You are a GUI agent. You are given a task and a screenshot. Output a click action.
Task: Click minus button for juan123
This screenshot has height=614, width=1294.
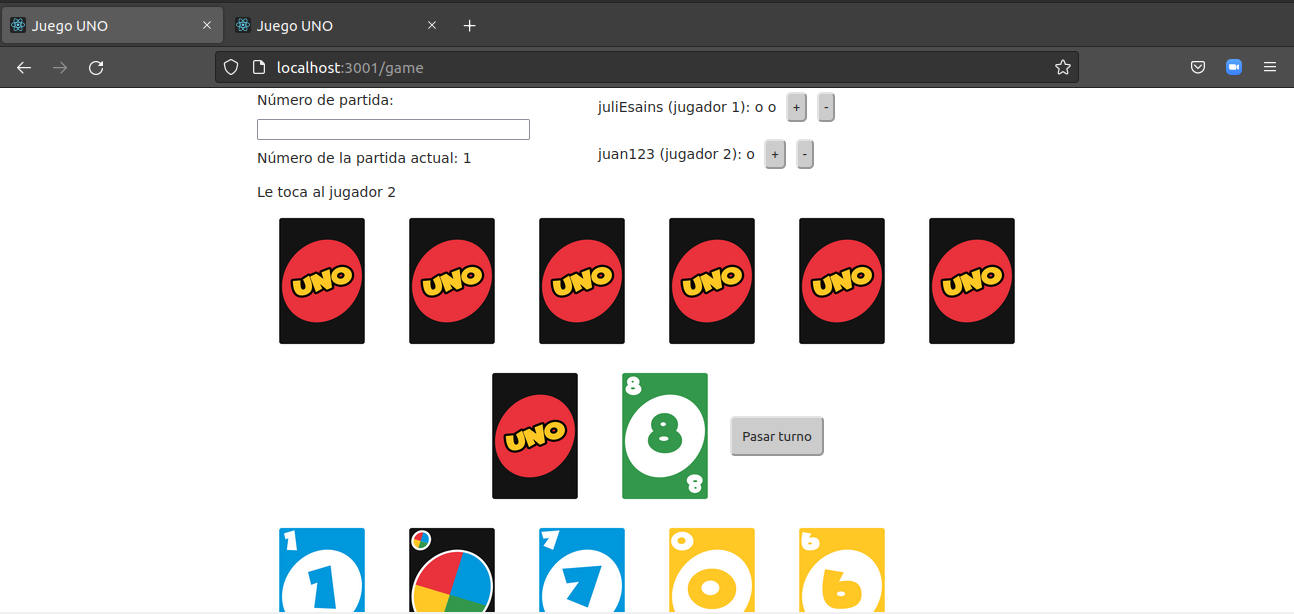pos(805,154)
